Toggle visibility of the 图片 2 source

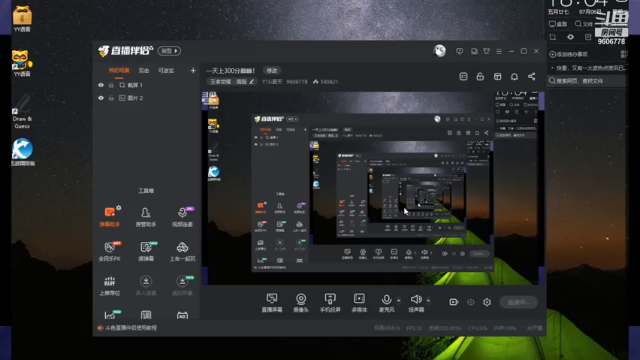(101, 98)
